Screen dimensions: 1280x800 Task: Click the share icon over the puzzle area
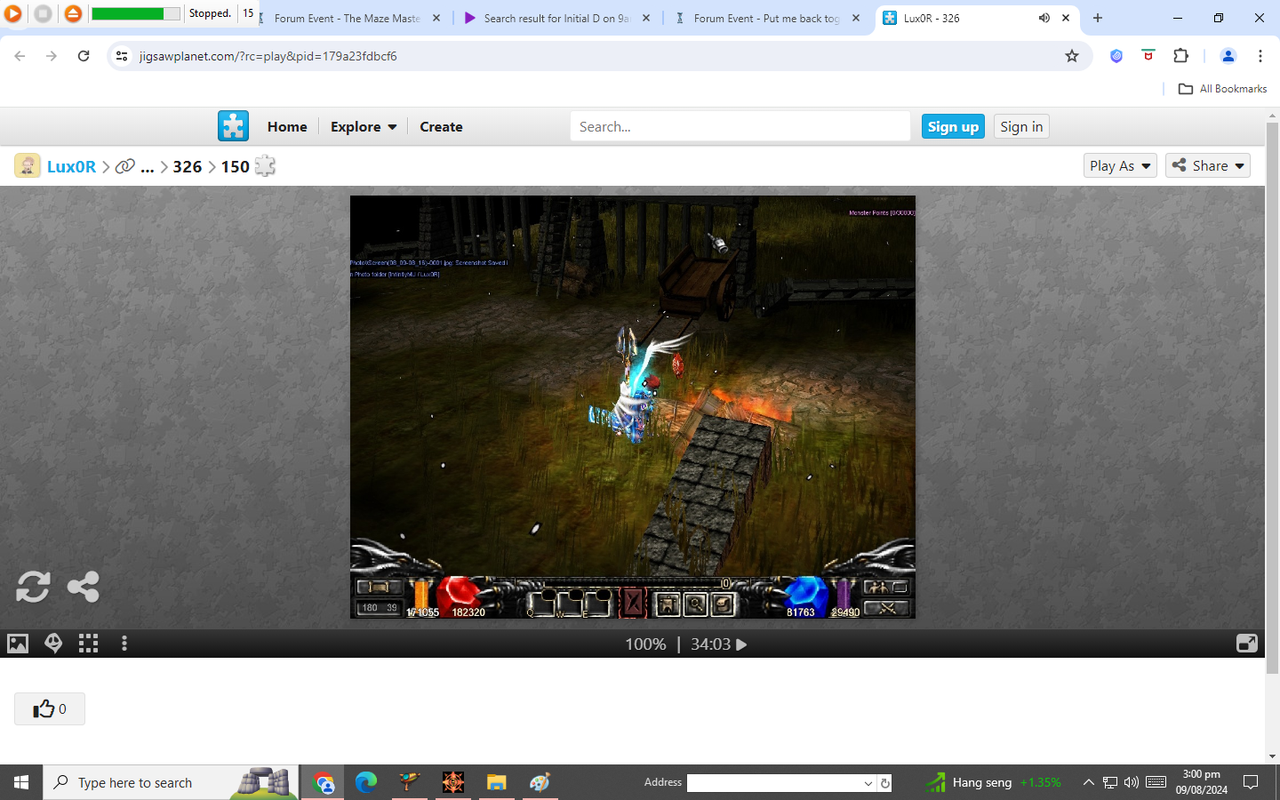pyautogui.click(x=83, y=587)
